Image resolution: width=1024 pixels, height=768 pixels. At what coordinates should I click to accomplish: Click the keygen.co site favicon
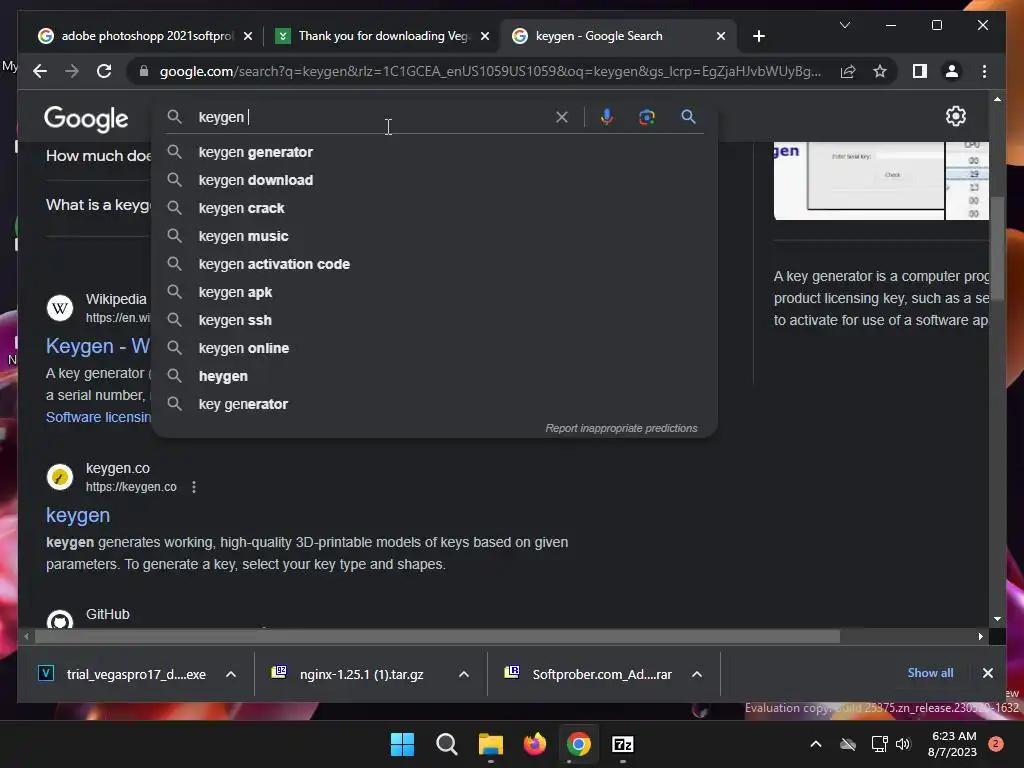[59, 477]
